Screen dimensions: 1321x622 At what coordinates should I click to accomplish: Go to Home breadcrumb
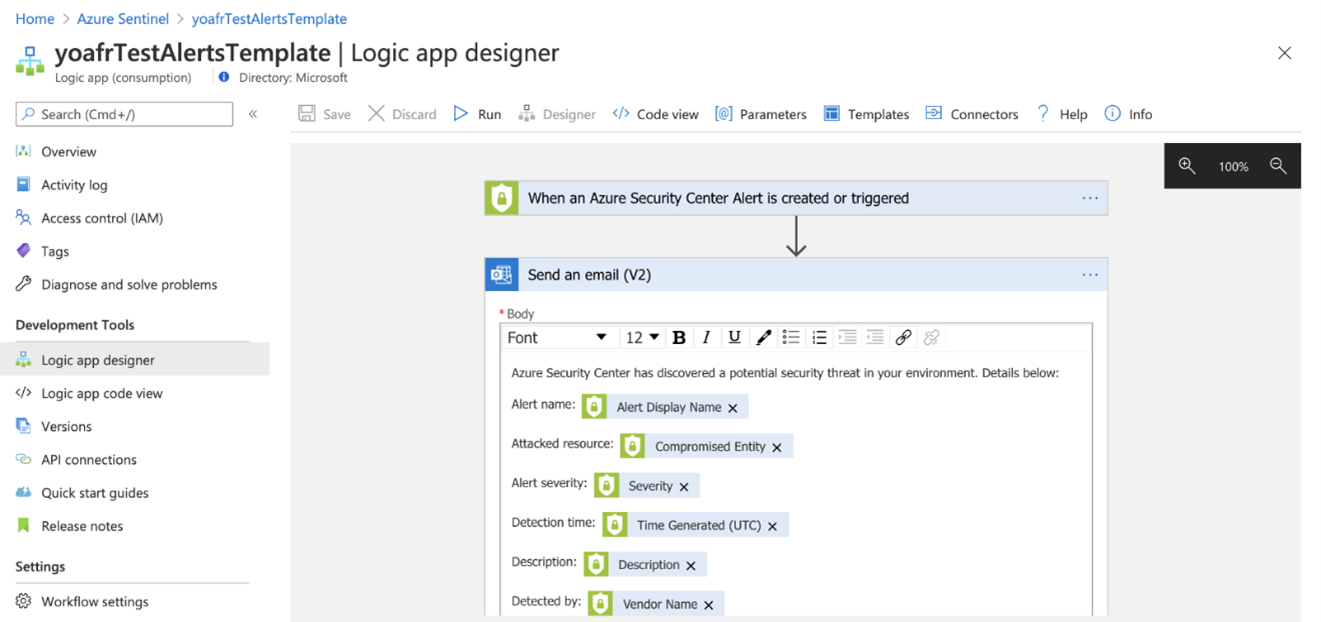35,19
